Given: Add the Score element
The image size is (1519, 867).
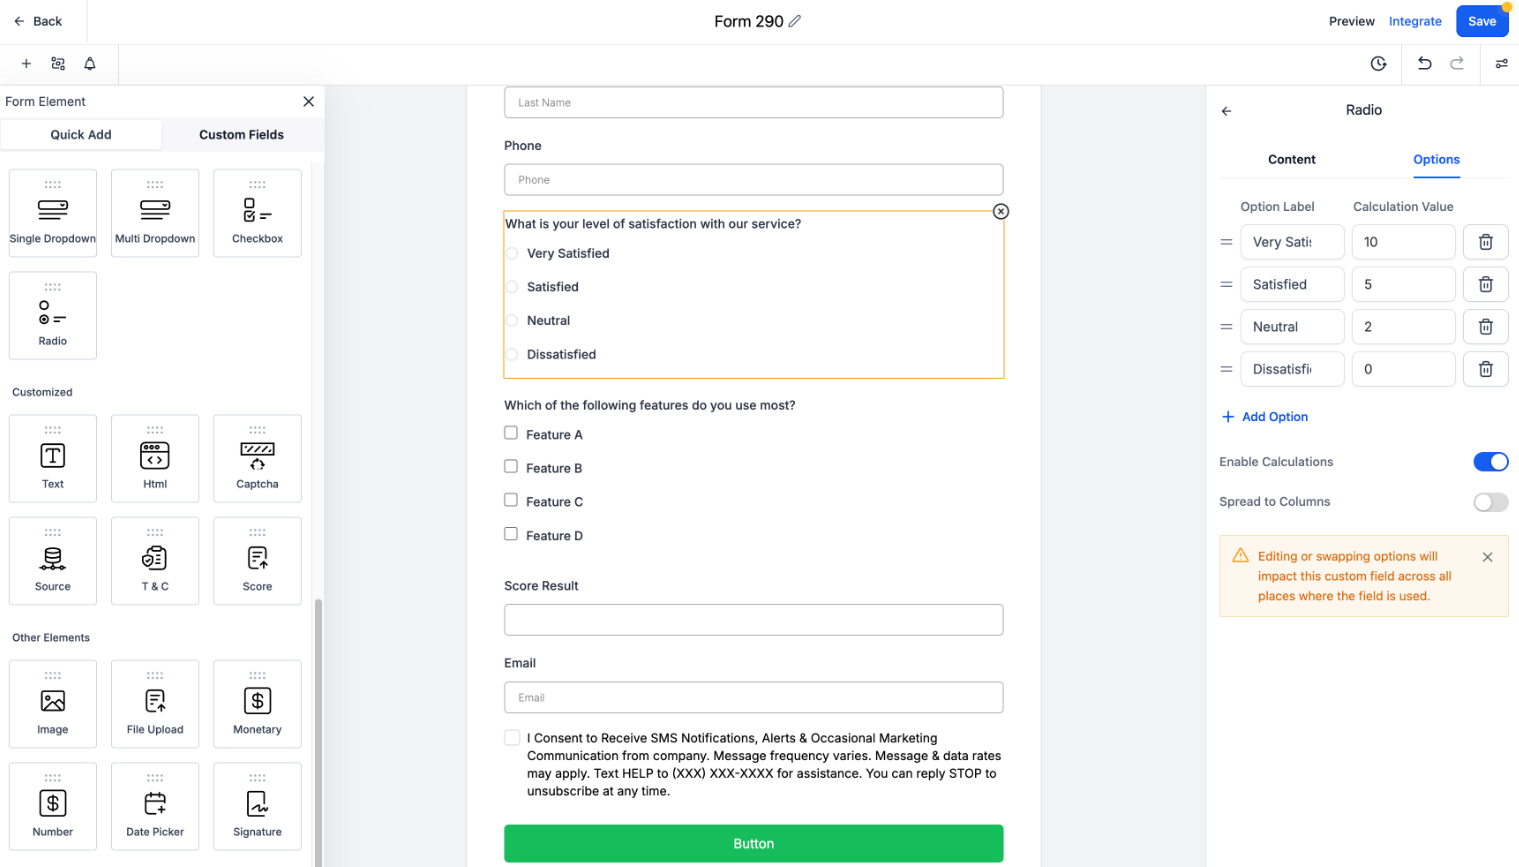Looking at the screenshot, I should tap(257, 561).
